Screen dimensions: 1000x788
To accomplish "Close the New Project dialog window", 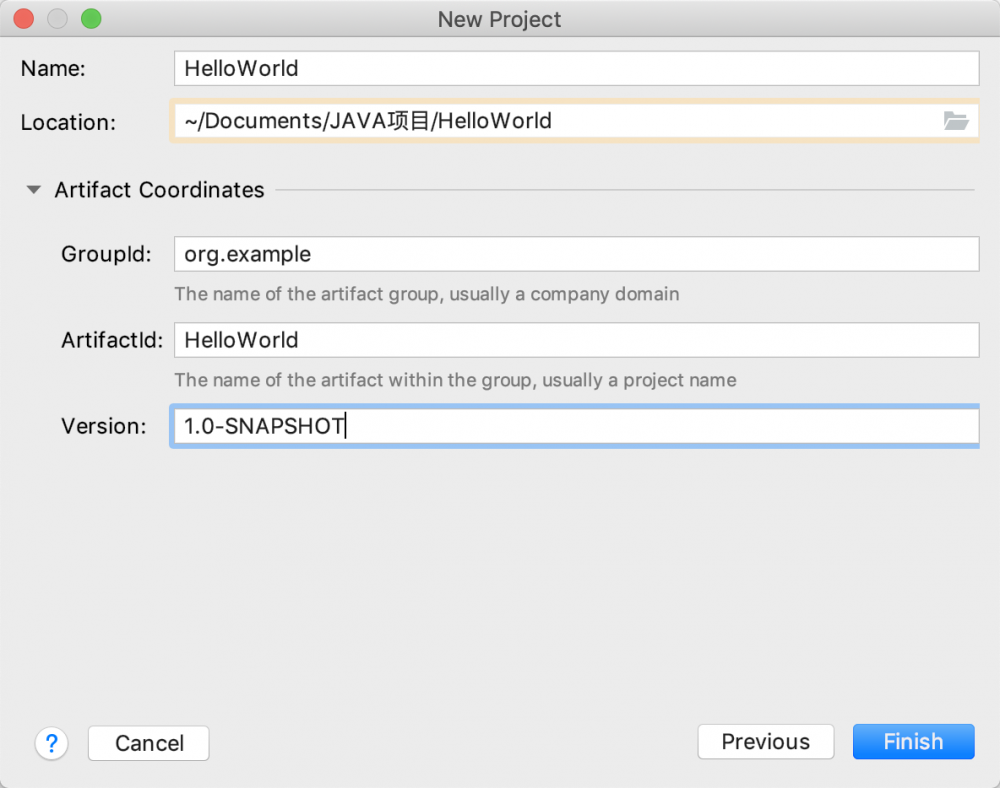I will coord(24,19).
